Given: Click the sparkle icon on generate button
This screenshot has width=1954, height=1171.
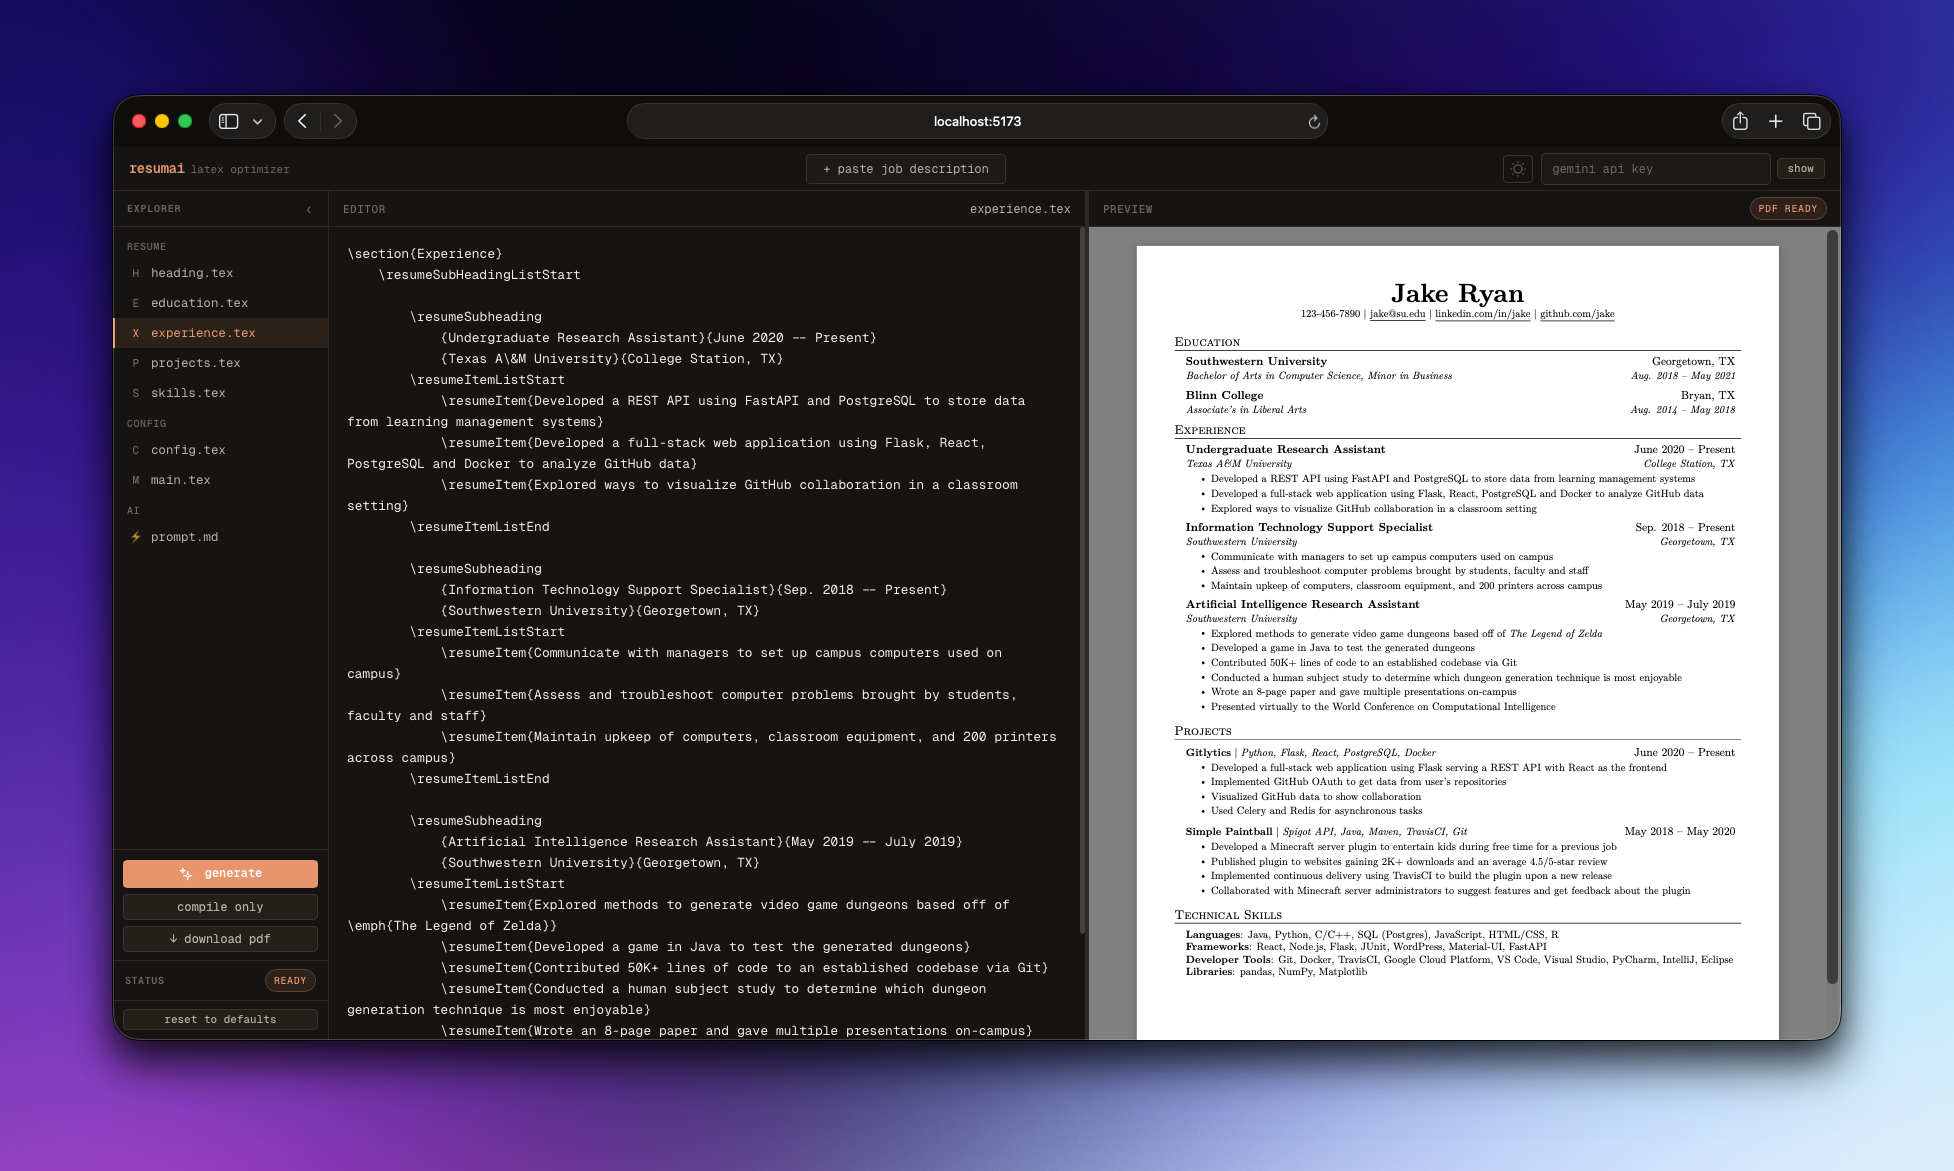Looking at the screenshot, I should point(186,873).
